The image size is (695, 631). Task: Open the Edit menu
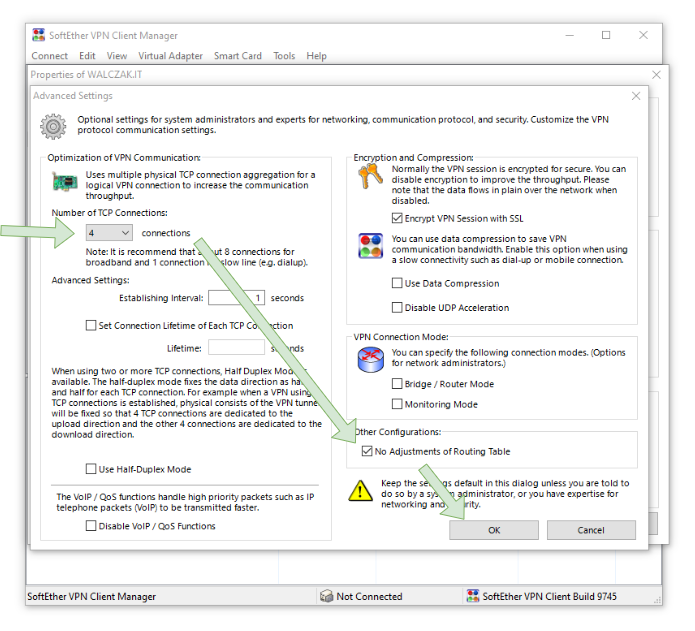(87, 56)
